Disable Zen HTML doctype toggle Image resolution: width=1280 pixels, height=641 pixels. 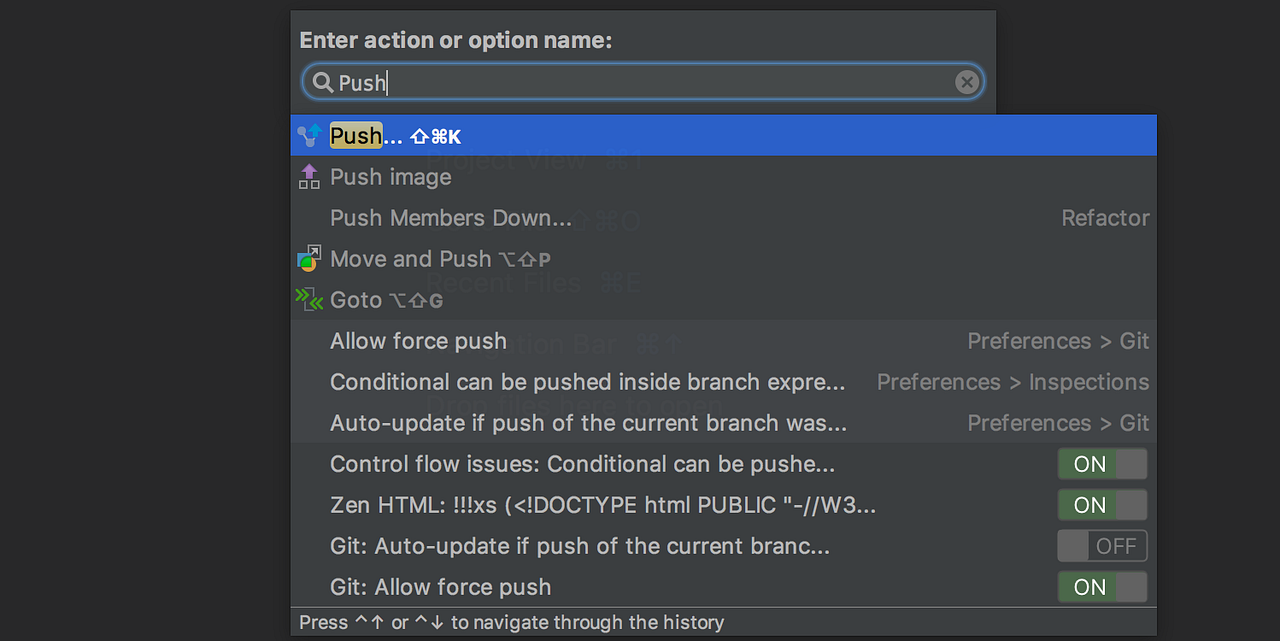[x=1102, y=505]
